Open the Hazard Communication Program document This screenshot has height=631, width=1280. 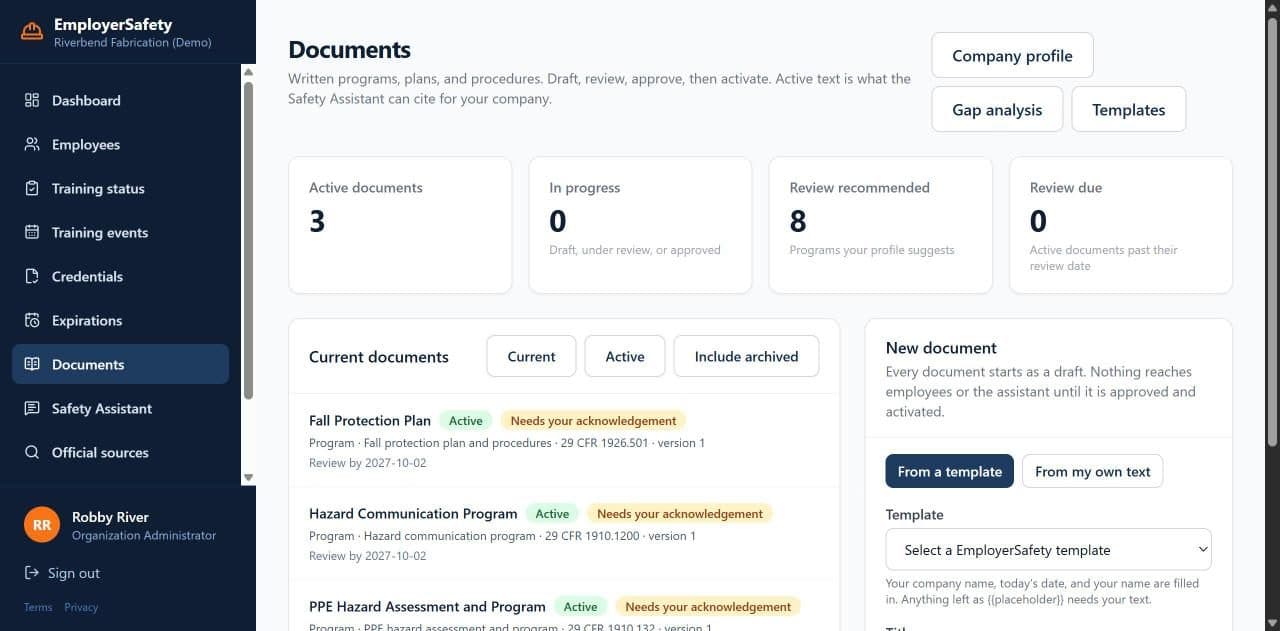[x=413, y=514]
